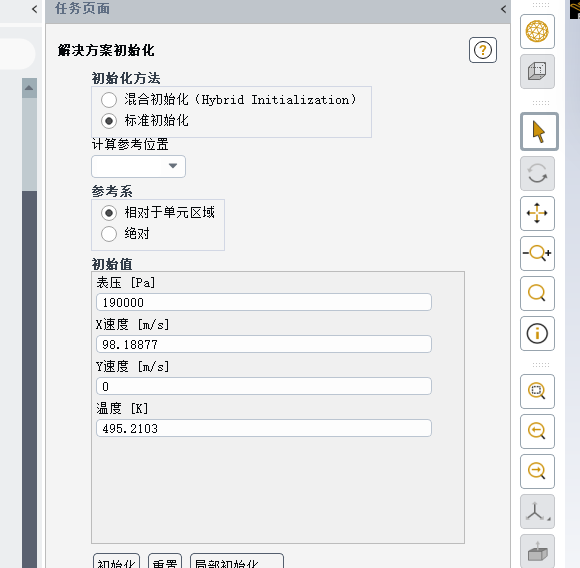Click the 局部初始化 button
Viewport: 580px width, 568px height.
[237, 562]
